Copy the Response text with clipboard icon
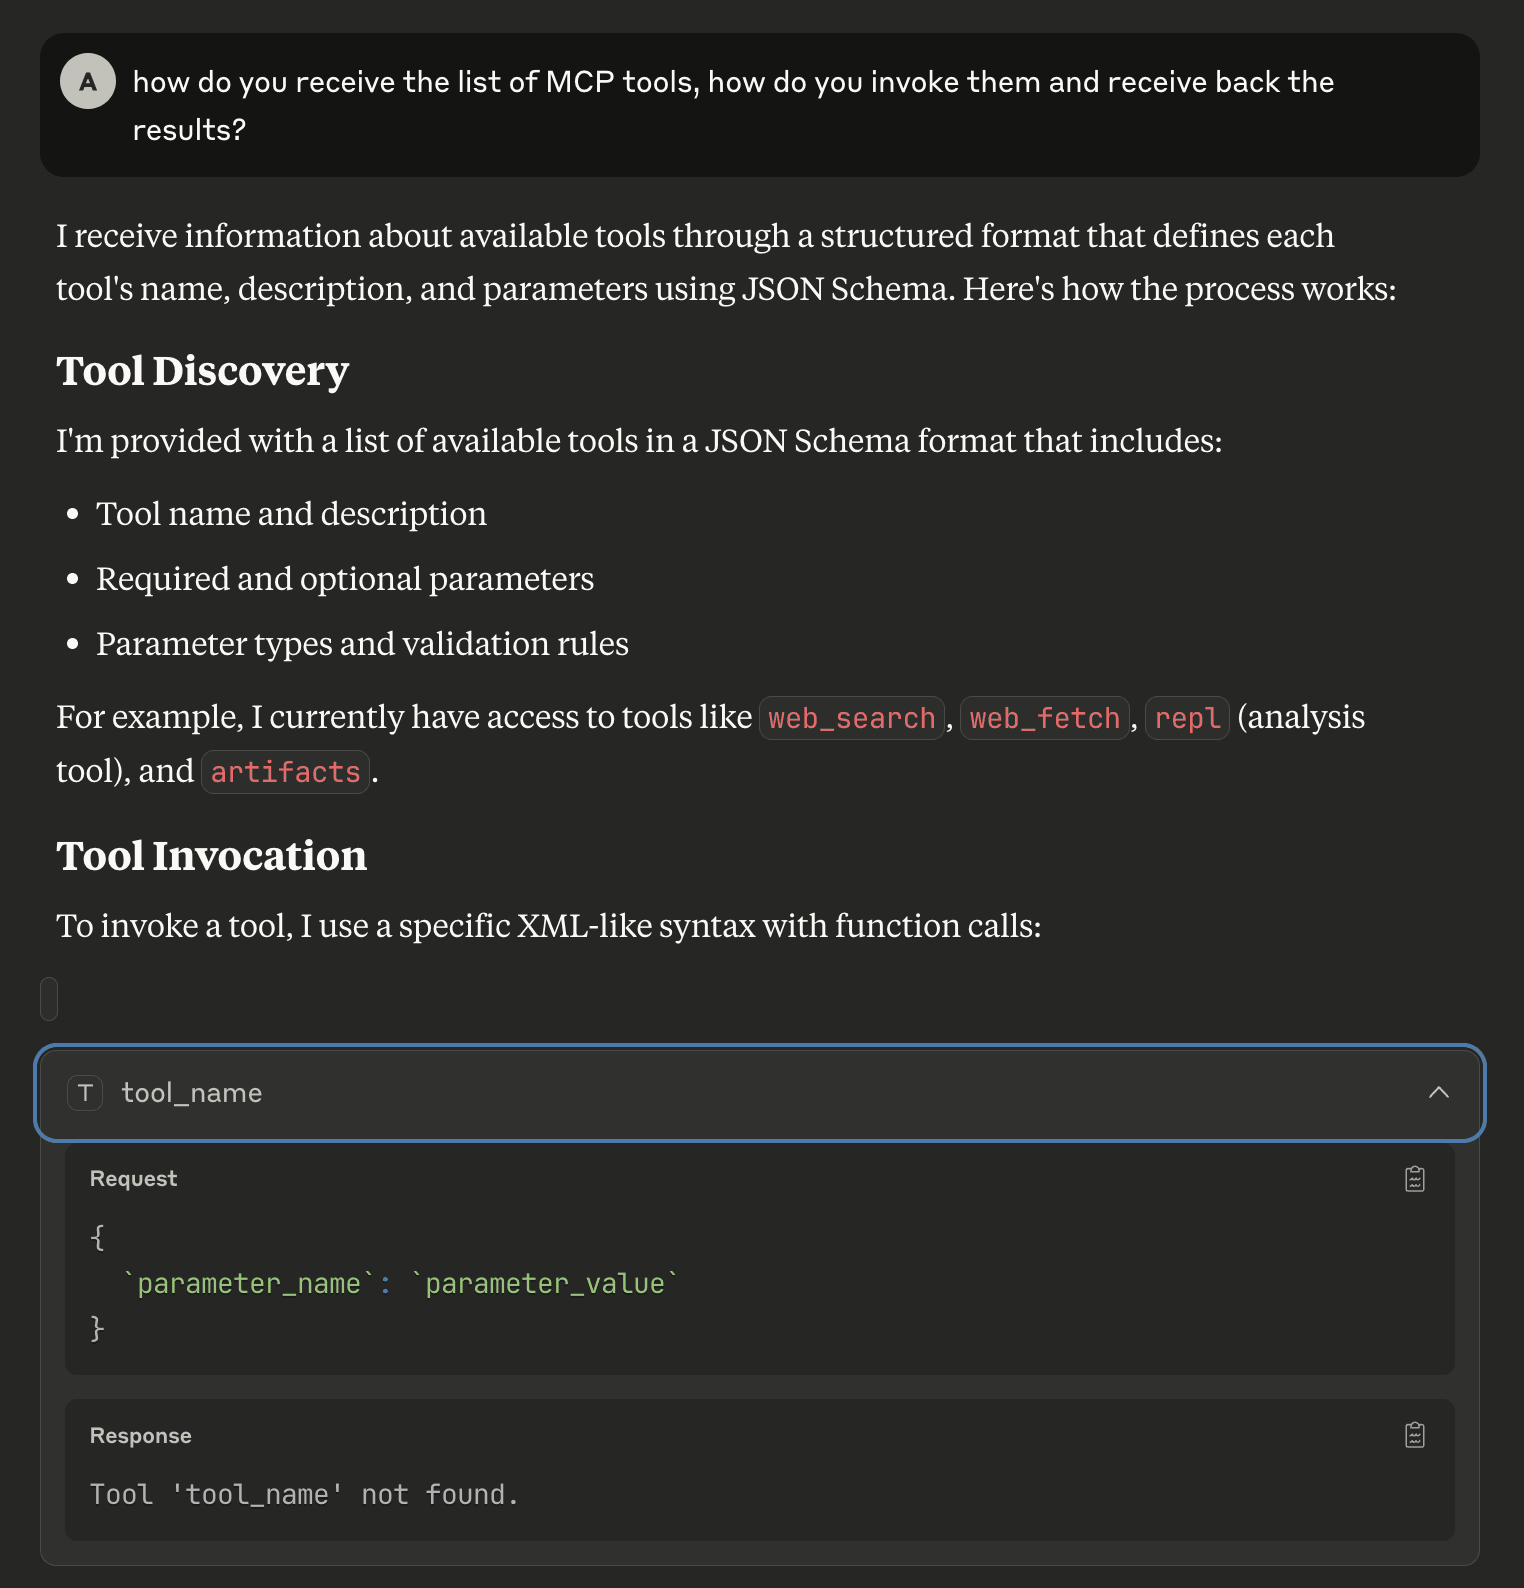 [1414, 1435]
